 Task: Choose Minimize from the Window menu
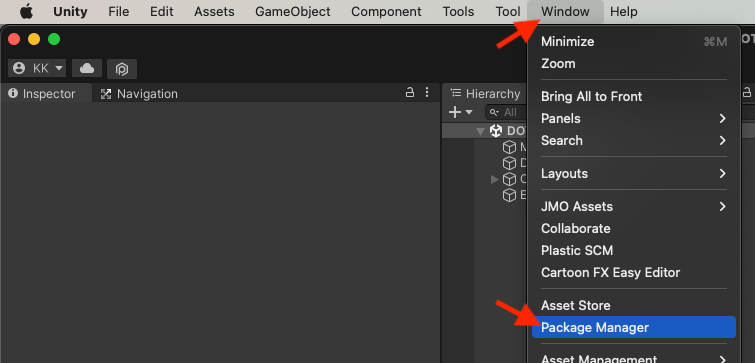634,41
